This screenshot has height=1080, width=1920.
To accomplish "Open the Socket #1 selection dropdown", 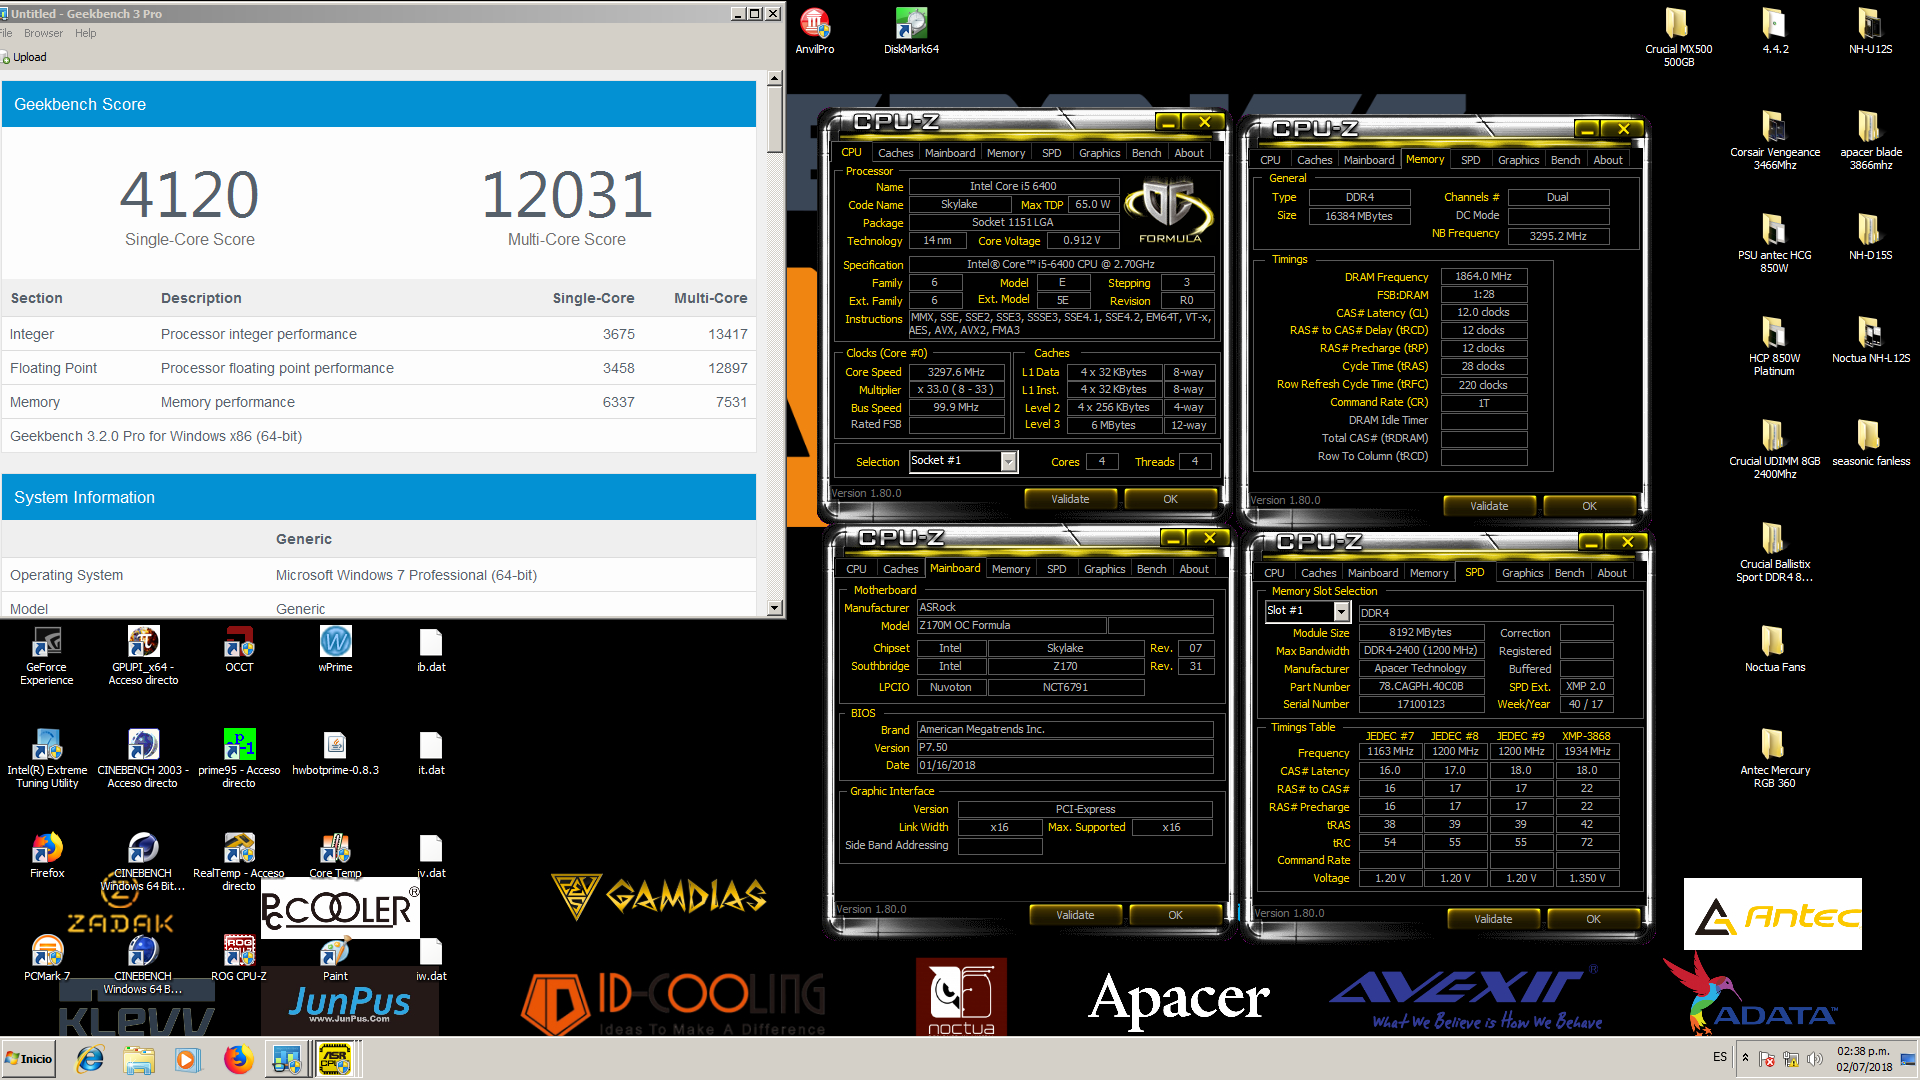I will [1008, 461].
